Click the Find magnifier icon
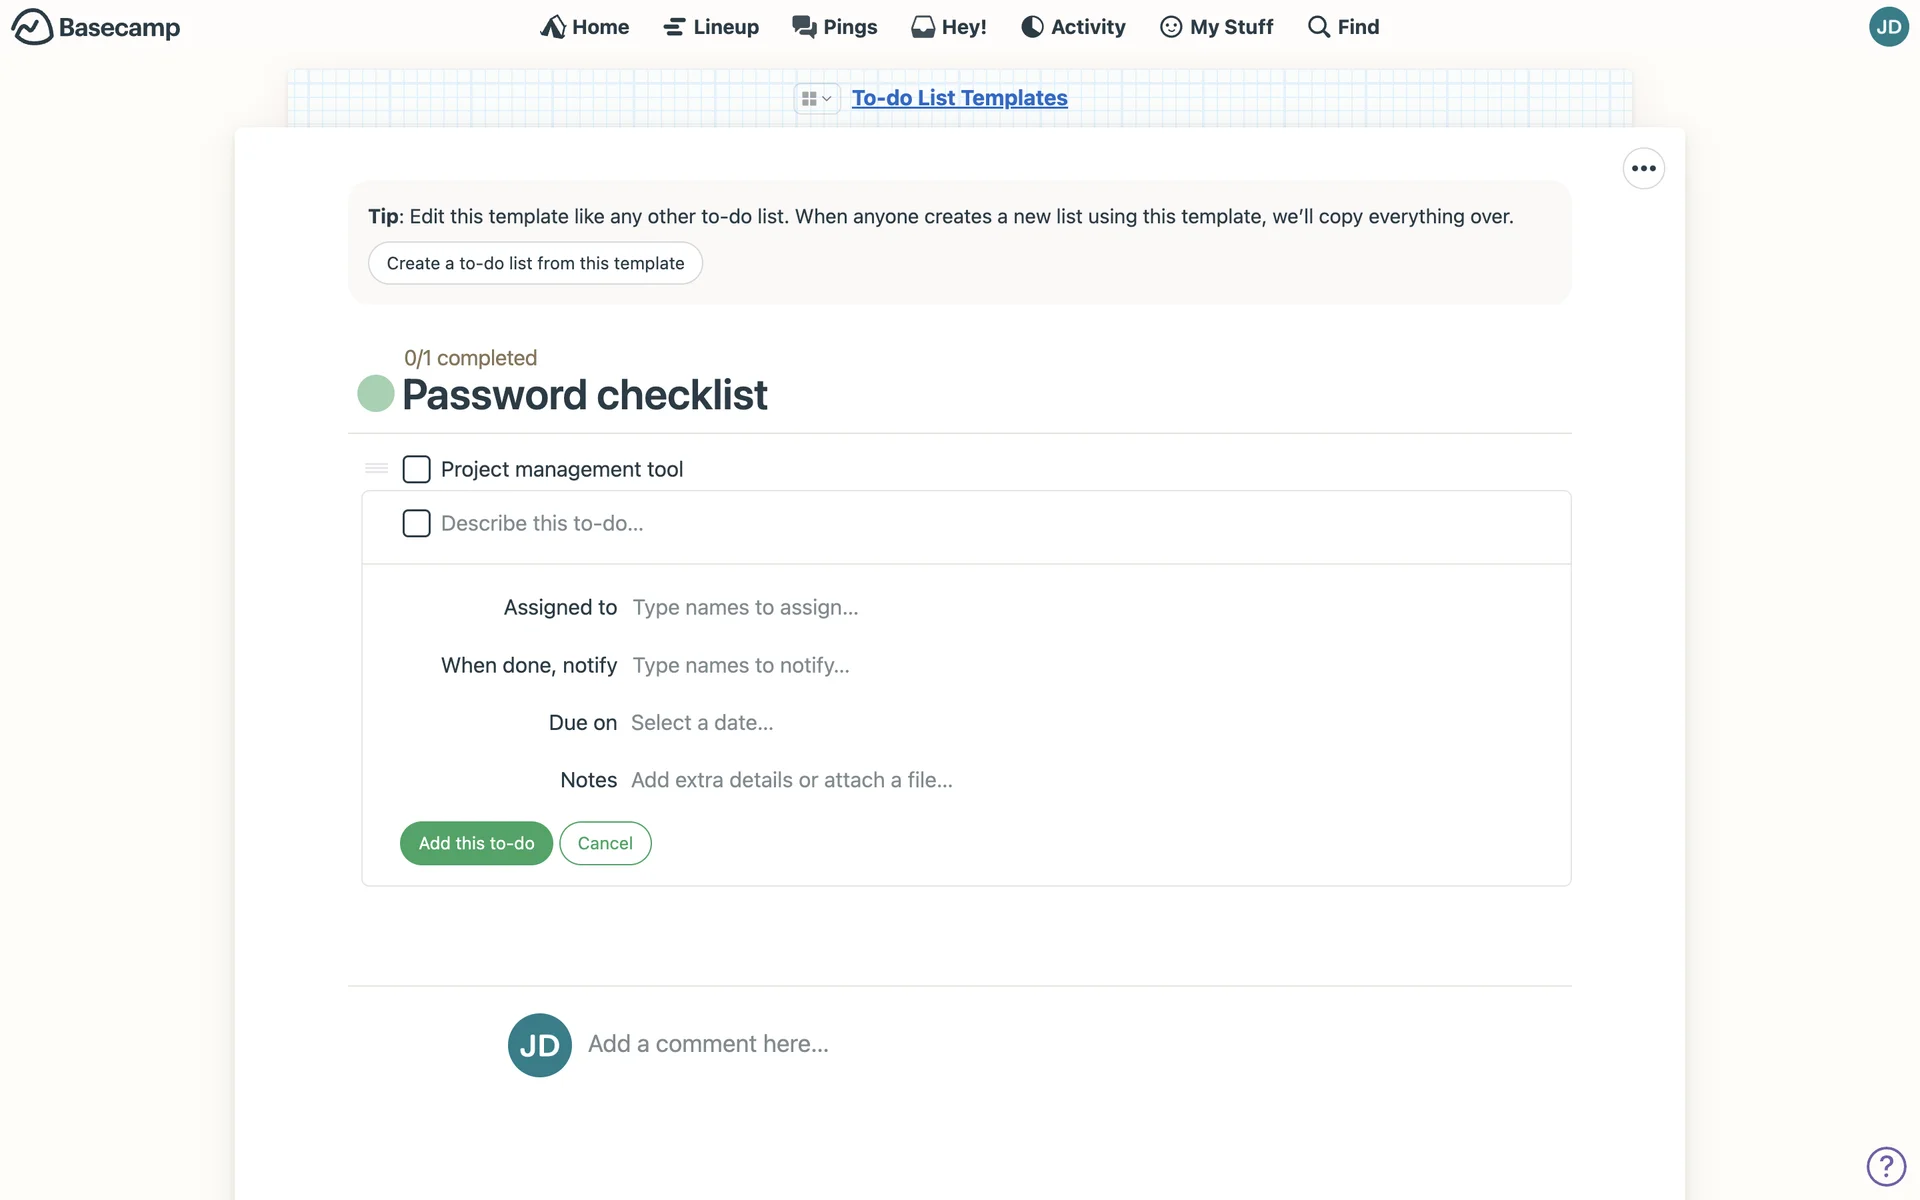The image size is (1920, 1200). (1319, 27)
